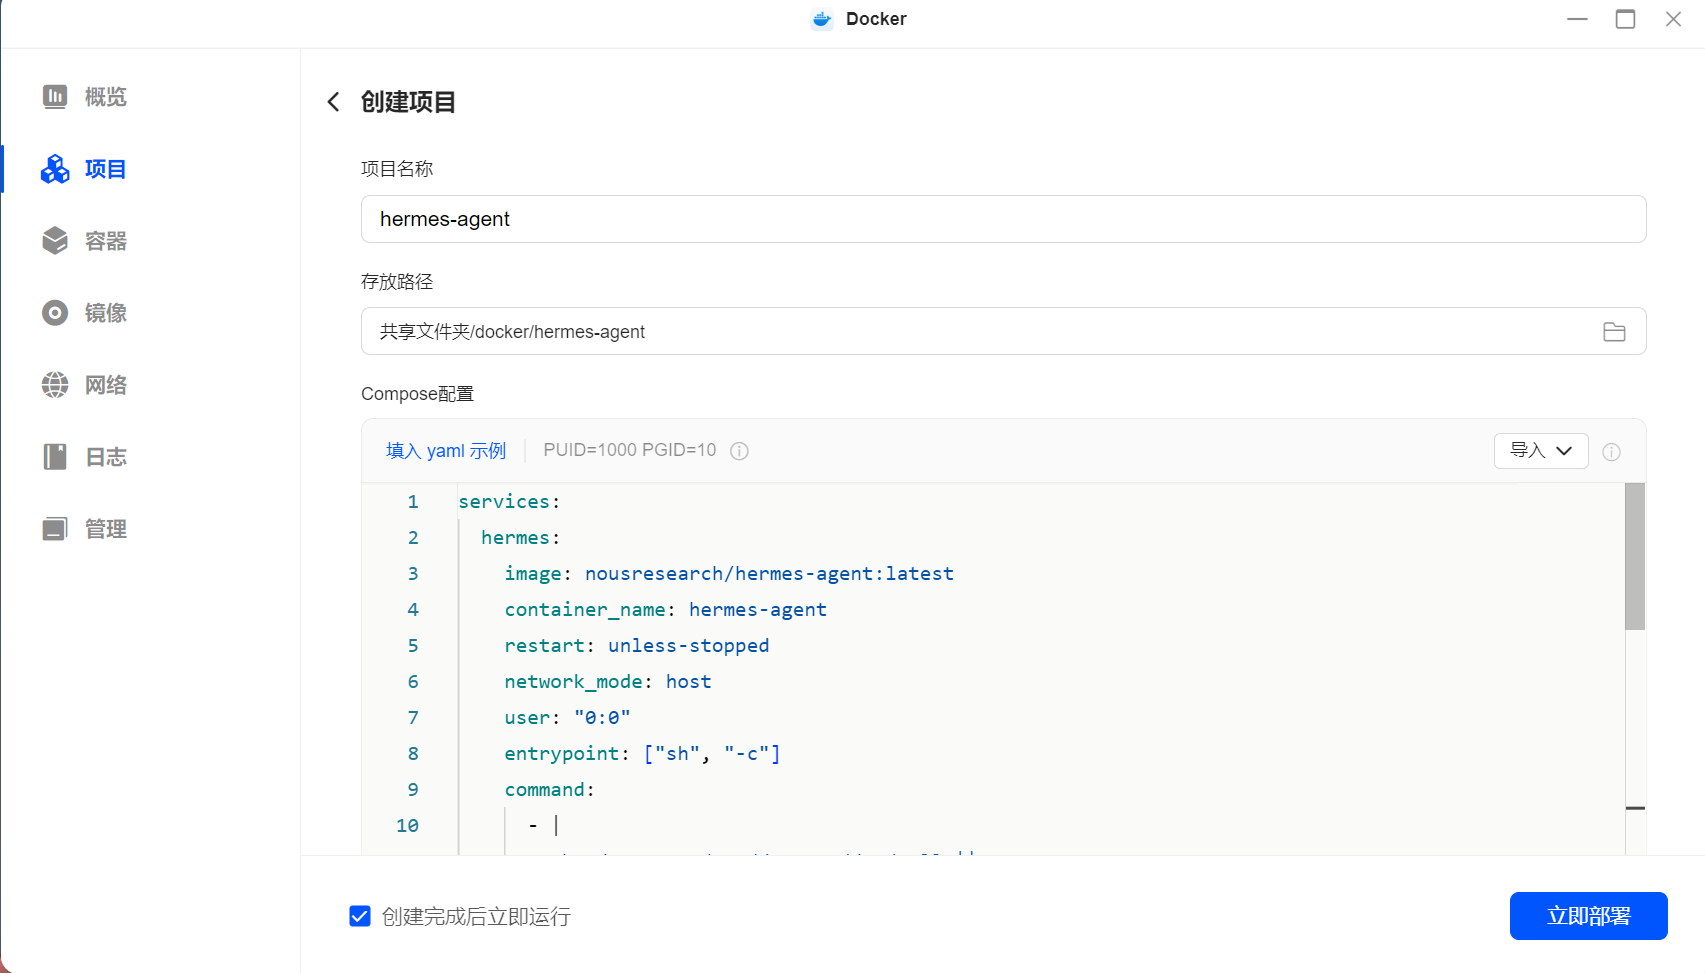Screen dimensions: 1705x973
Task: Click the image line nousresearch/hermes-agent:latest
Action: pyautogui.click(x=729, y=573)
